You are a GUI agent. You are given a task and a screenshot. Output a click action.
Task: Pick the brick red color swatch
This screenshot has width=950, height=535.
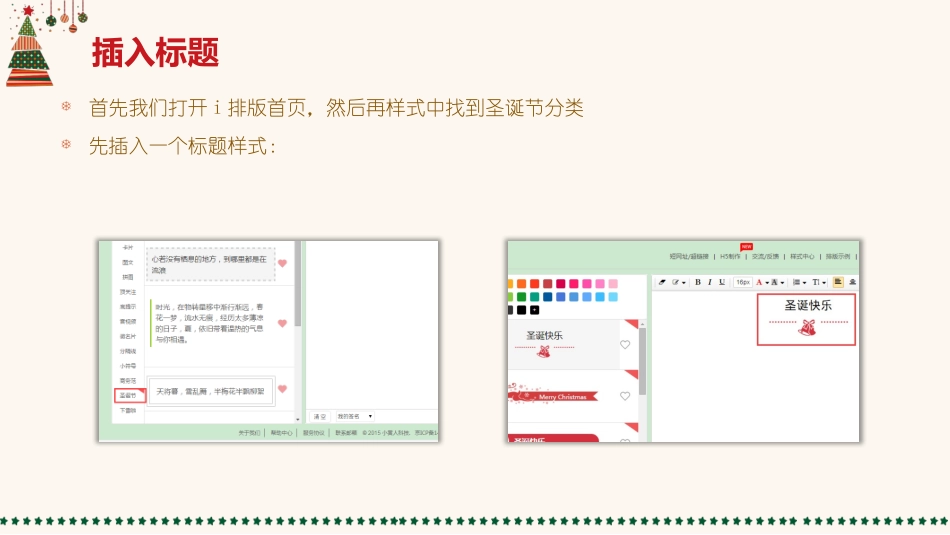pyautogui.click(x=548, y=284)
